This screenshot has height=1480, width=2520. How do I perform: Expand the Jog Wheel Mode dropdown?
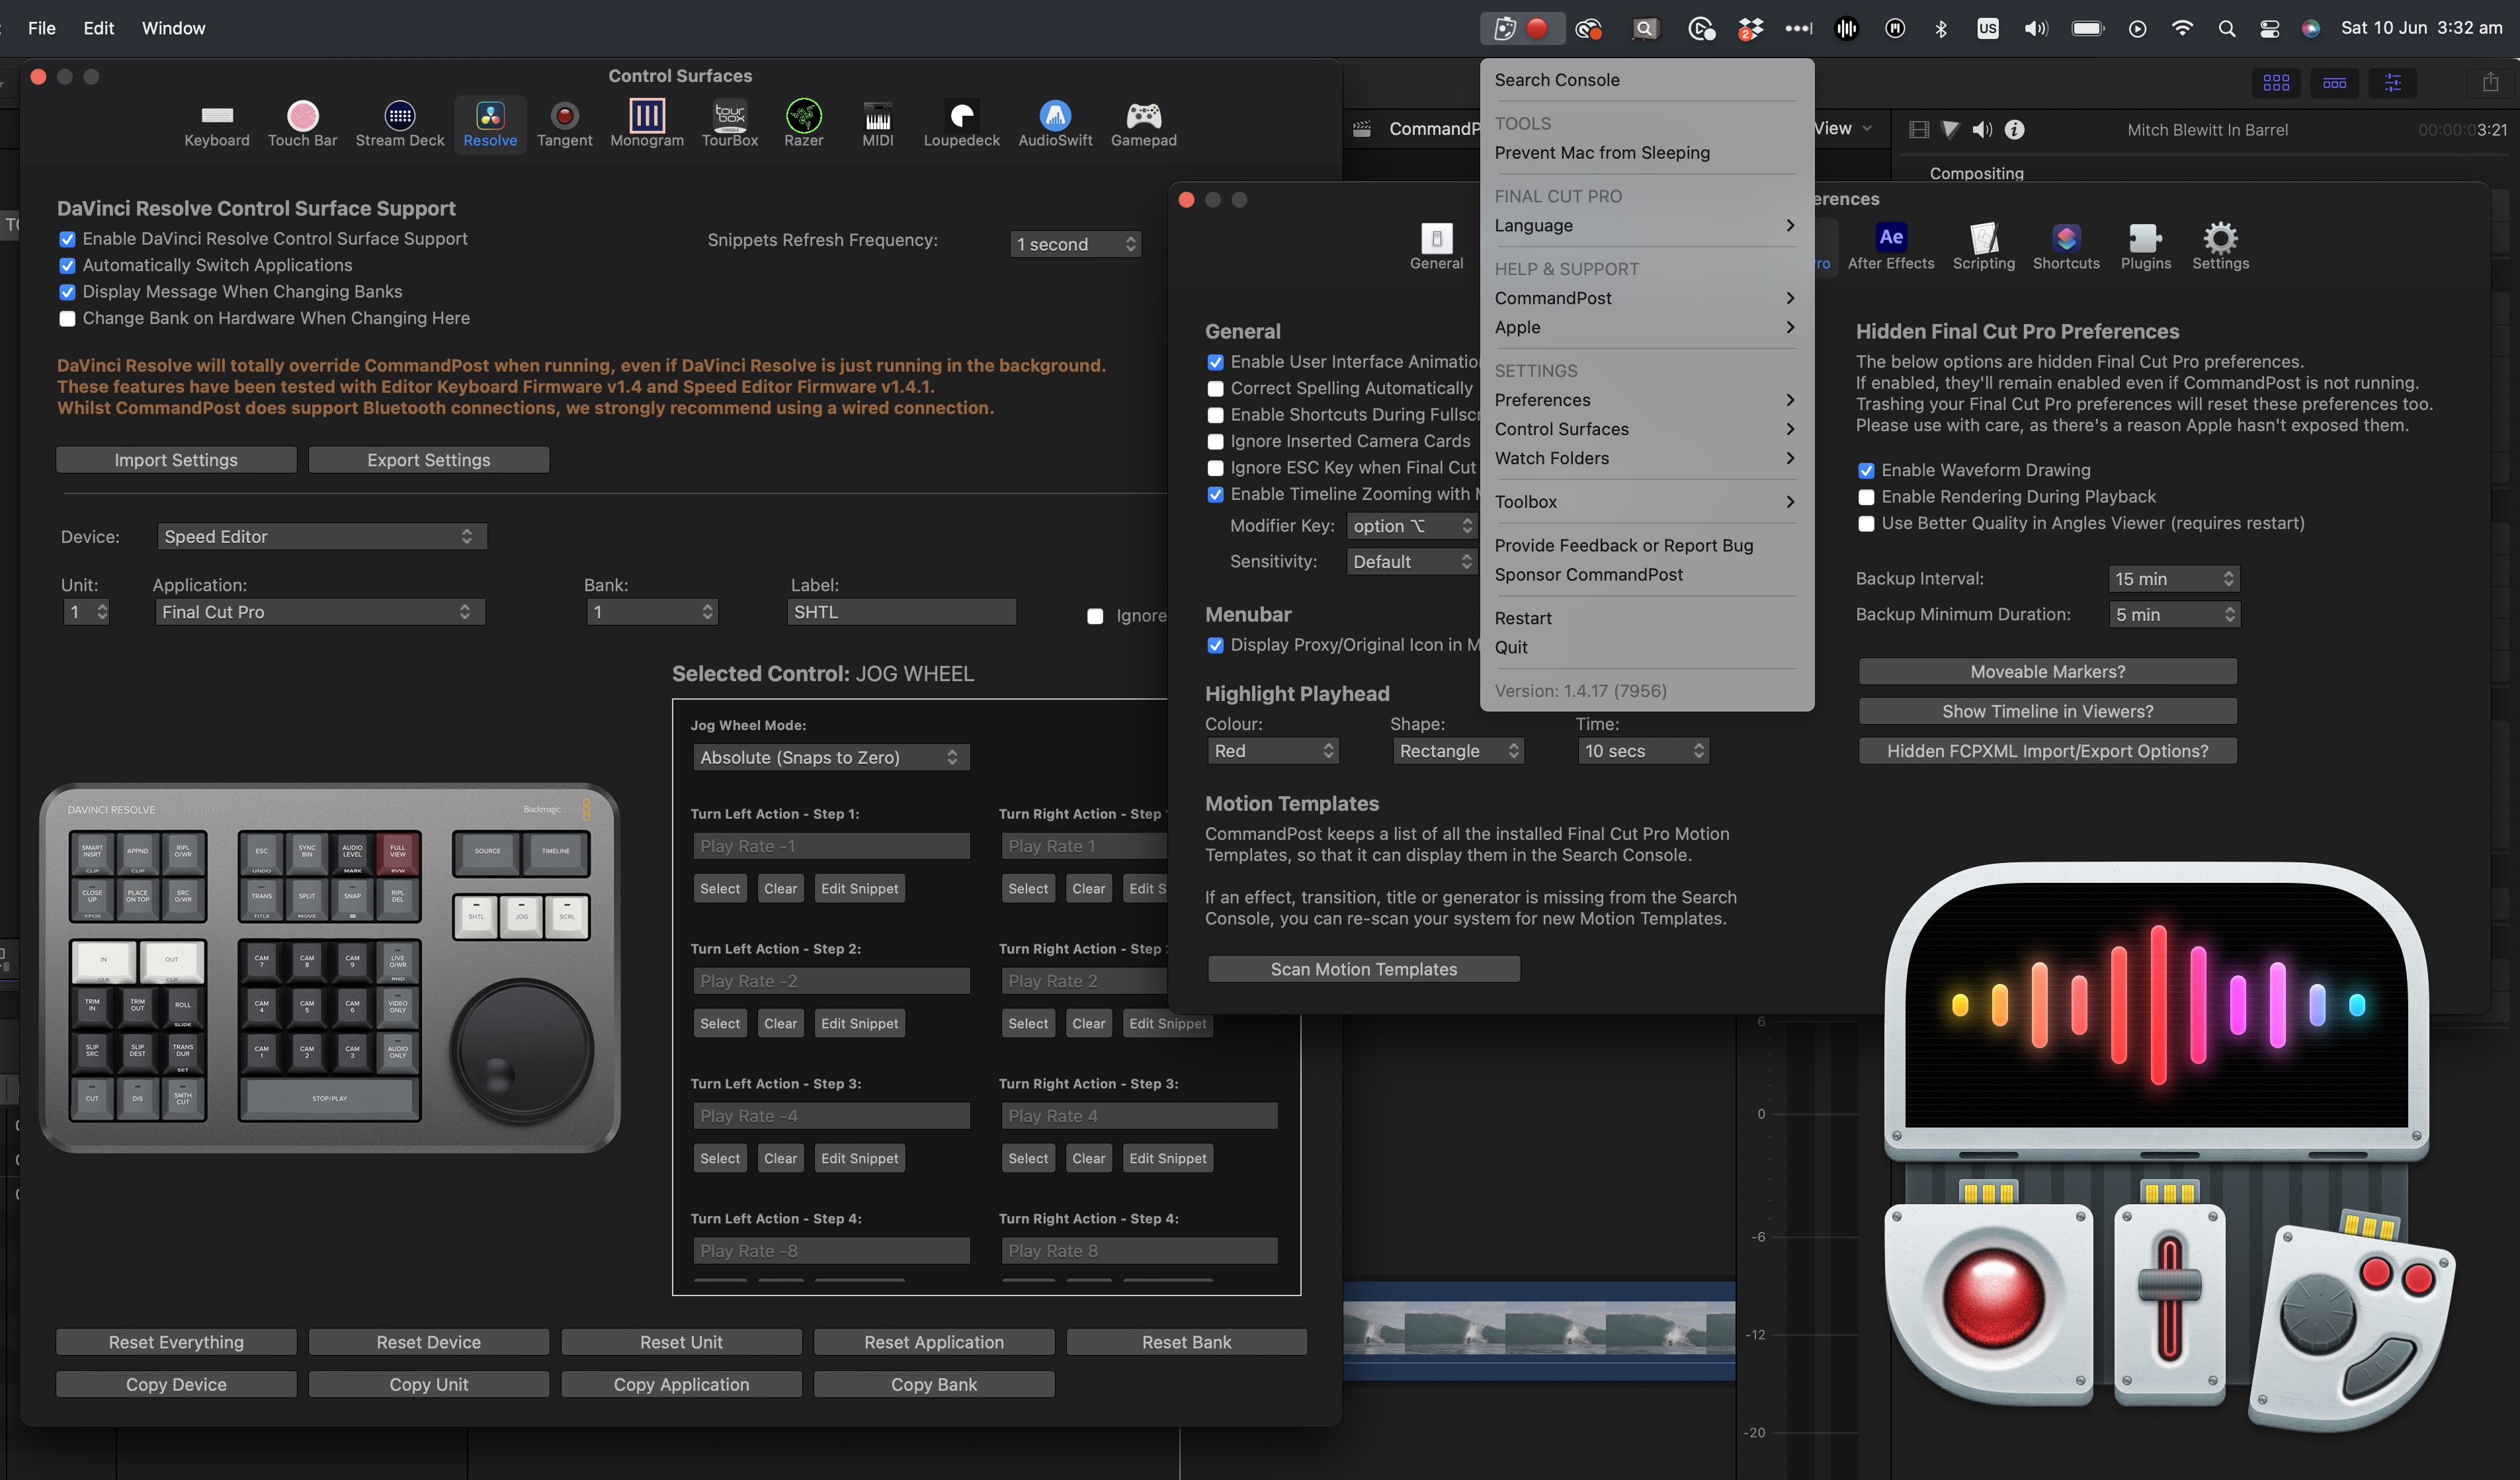point(830,758)
